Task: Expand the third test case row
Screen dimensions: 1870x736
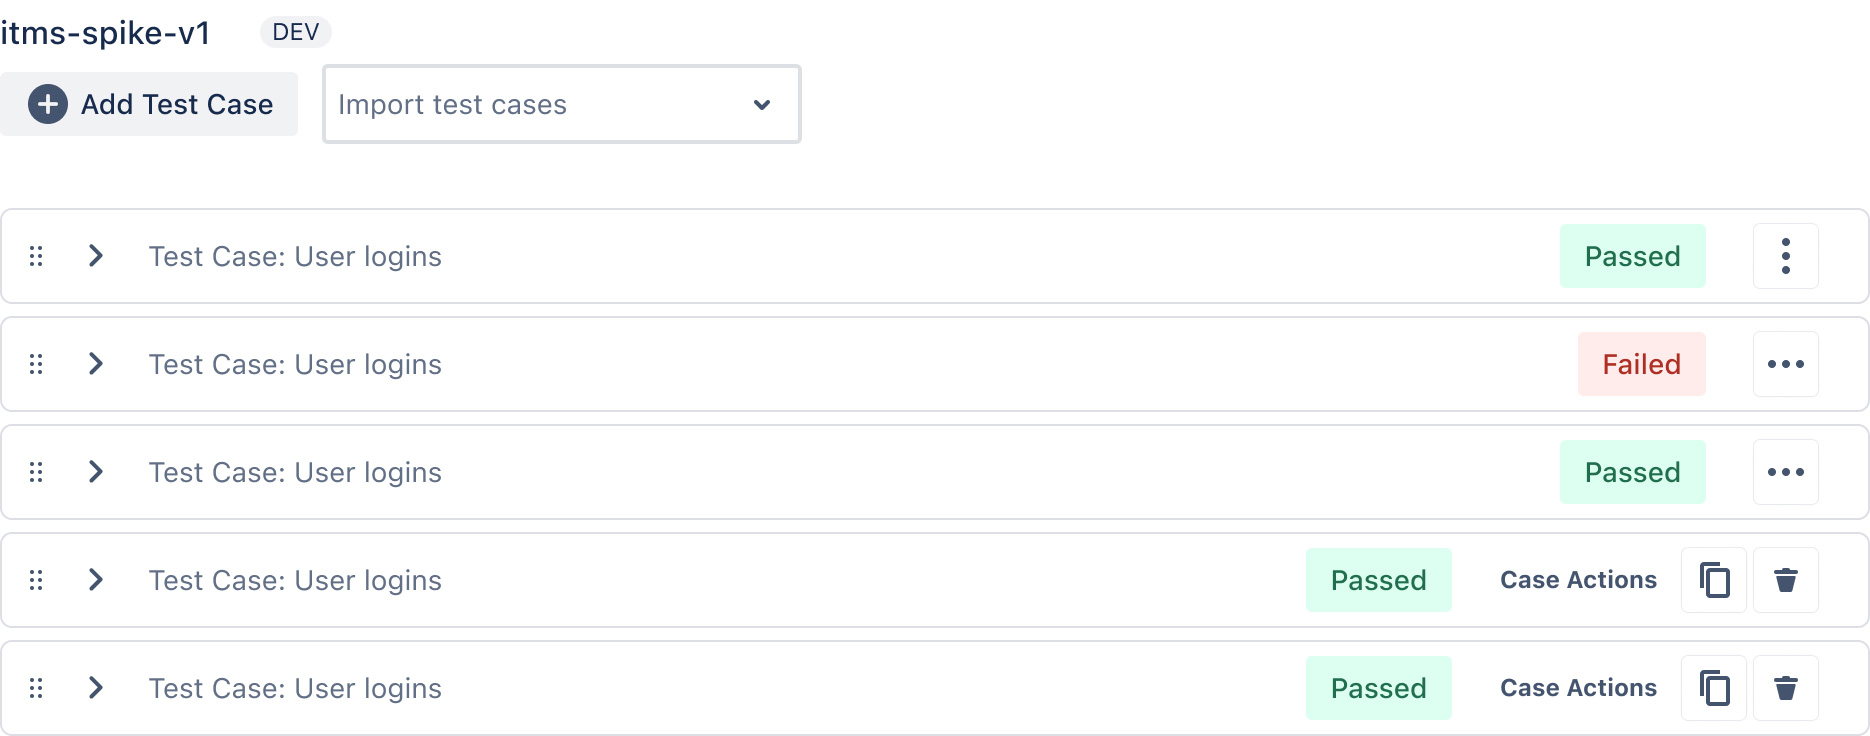Action: click(x=96, y=472)
